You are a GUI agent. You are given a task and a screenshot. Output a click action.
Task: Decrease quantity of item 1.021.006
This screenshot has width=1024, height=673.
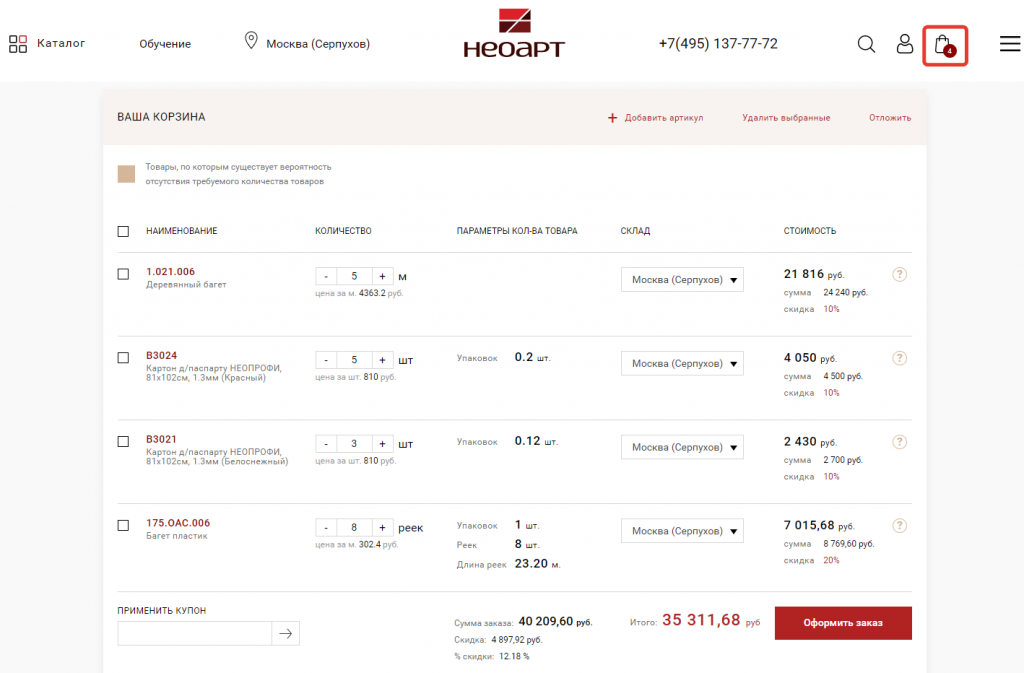pyautogui.click(x=326, y=276)
